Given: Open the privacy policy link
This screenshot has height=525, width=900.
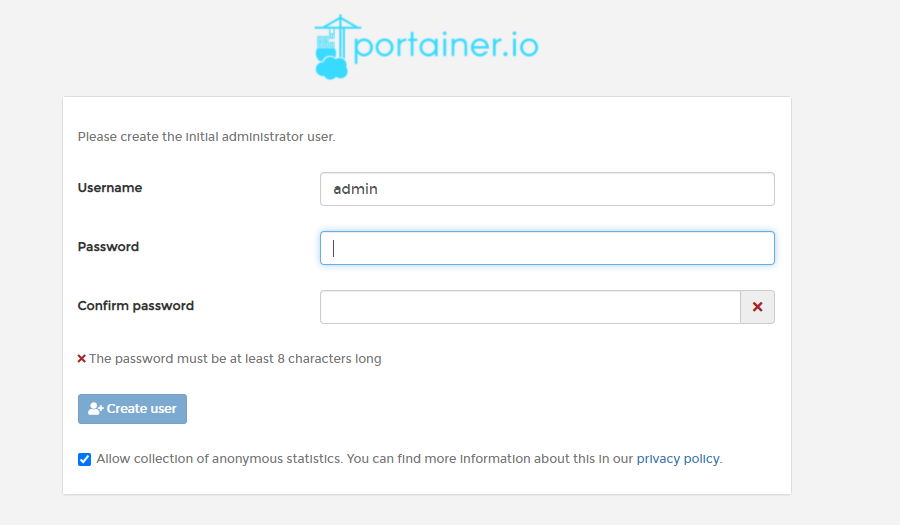Looking at the screenshot, I should click(678, 459).
